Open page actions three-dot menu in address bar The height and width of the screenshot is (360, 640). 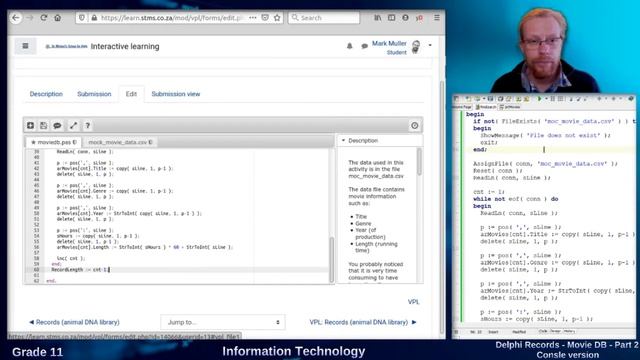pos(253,18)
